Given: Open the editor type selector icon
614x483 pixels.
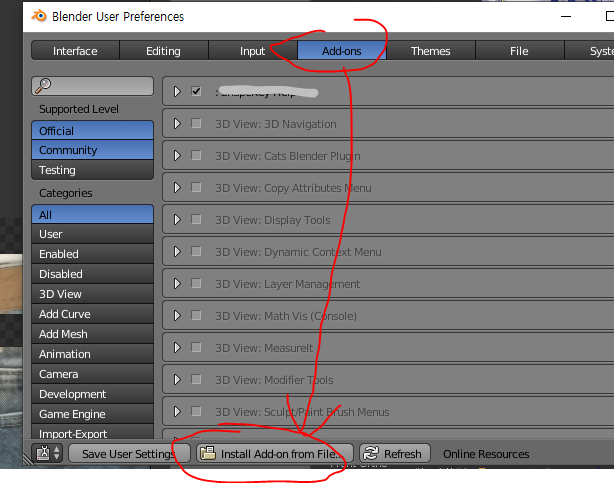Looking at the screenshot, I should coord(47,453).
